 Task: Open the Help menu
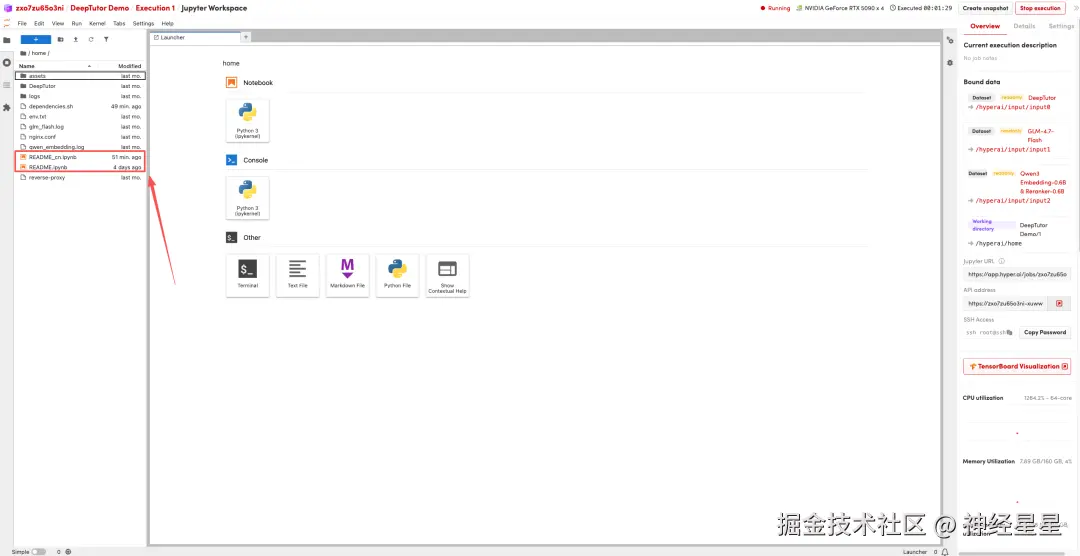[167, 23]
